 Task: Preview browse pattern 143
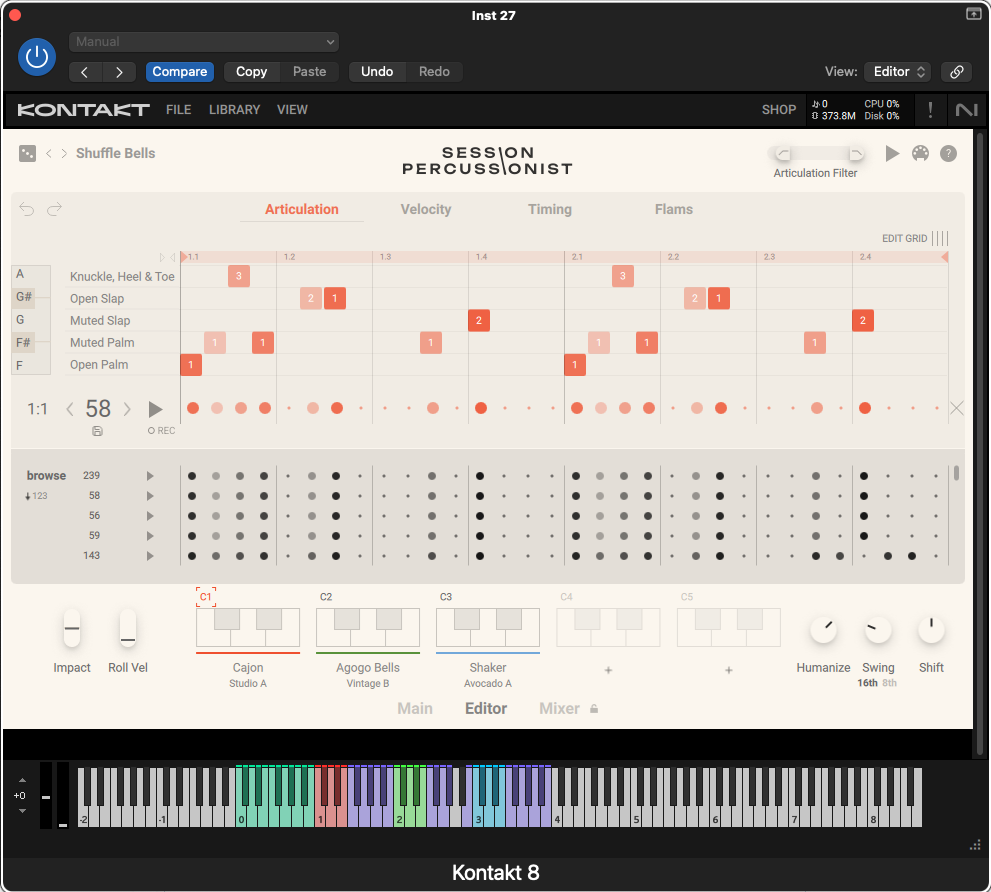click(x=150, y=556)
